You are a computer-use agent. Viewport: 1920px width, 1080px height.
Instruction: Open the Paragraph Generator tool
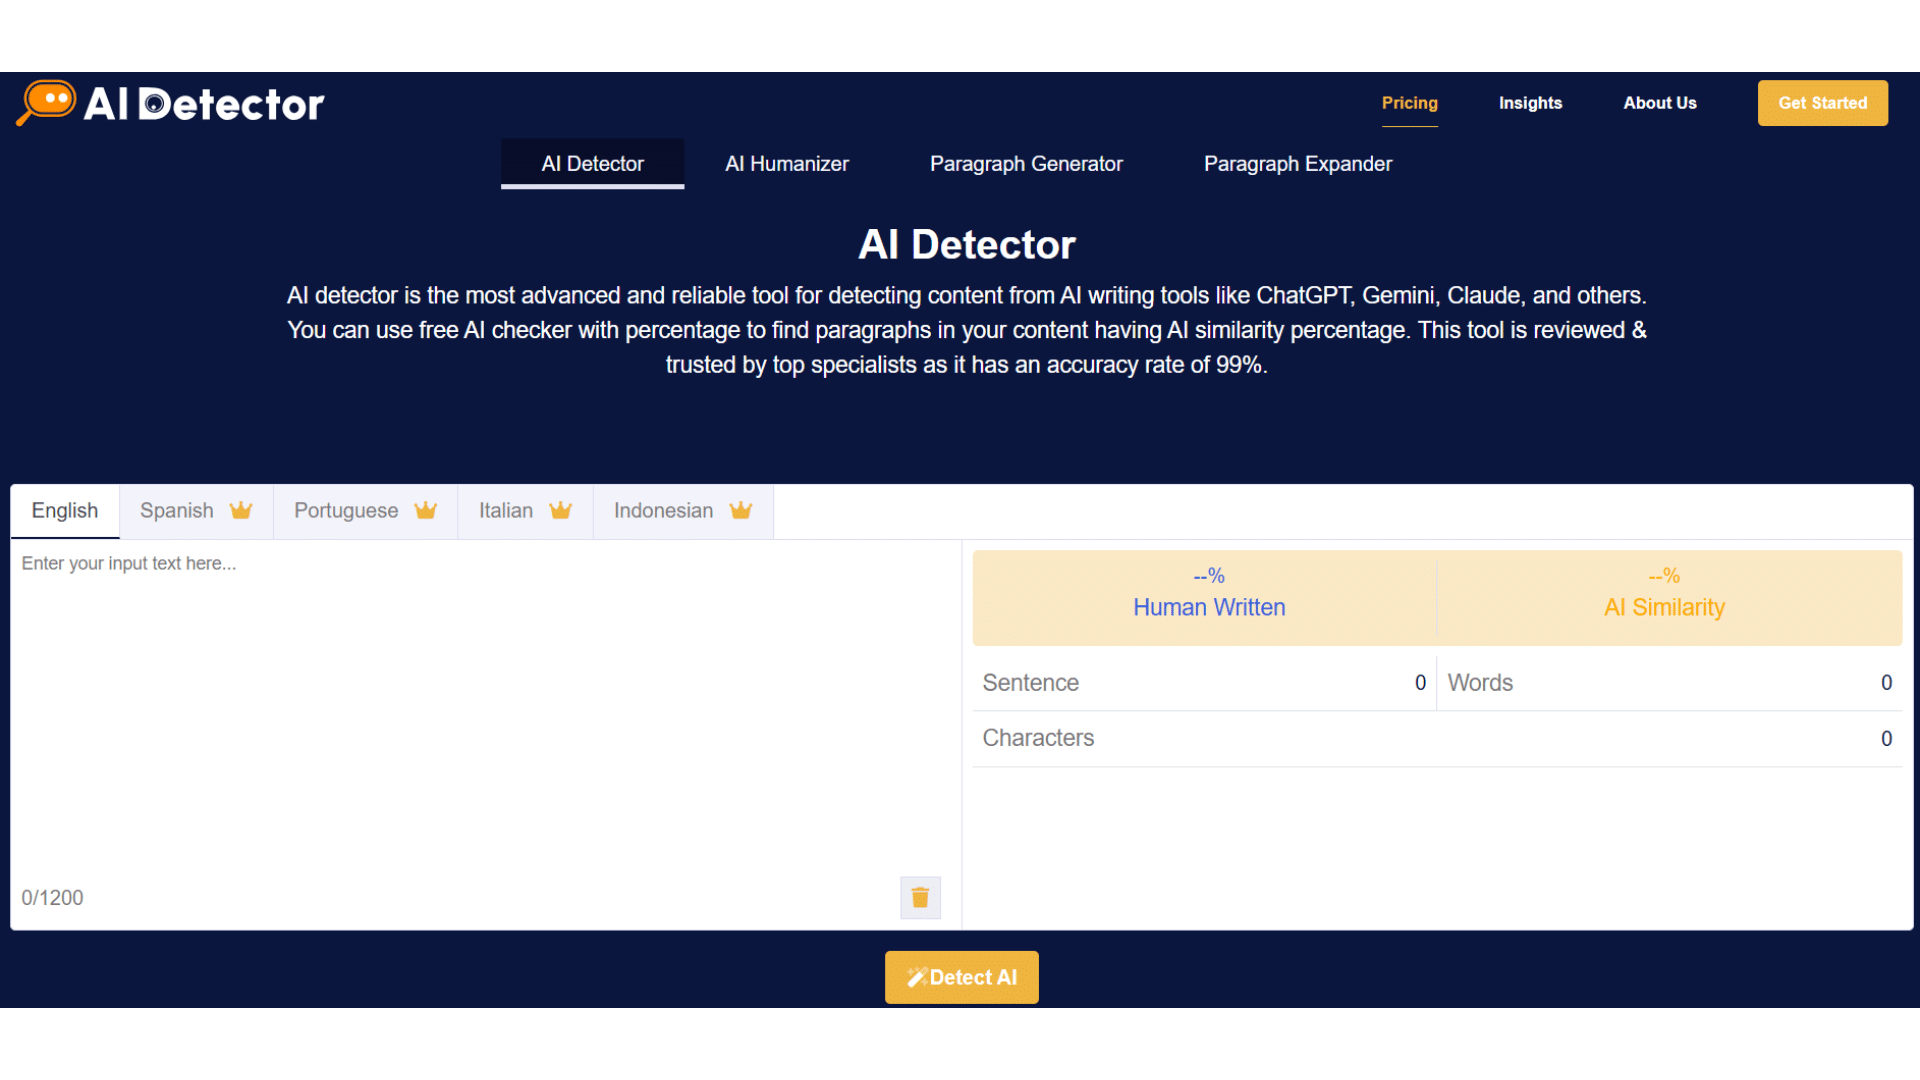1026,164
